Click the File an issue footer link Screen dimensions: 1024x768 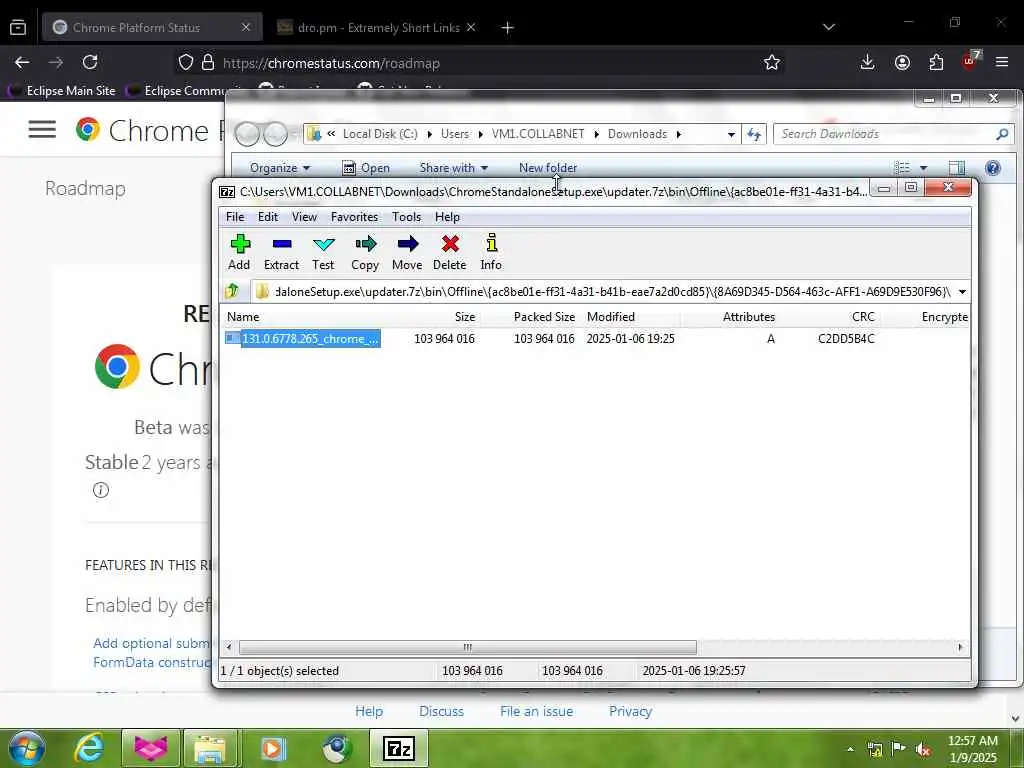536,711
